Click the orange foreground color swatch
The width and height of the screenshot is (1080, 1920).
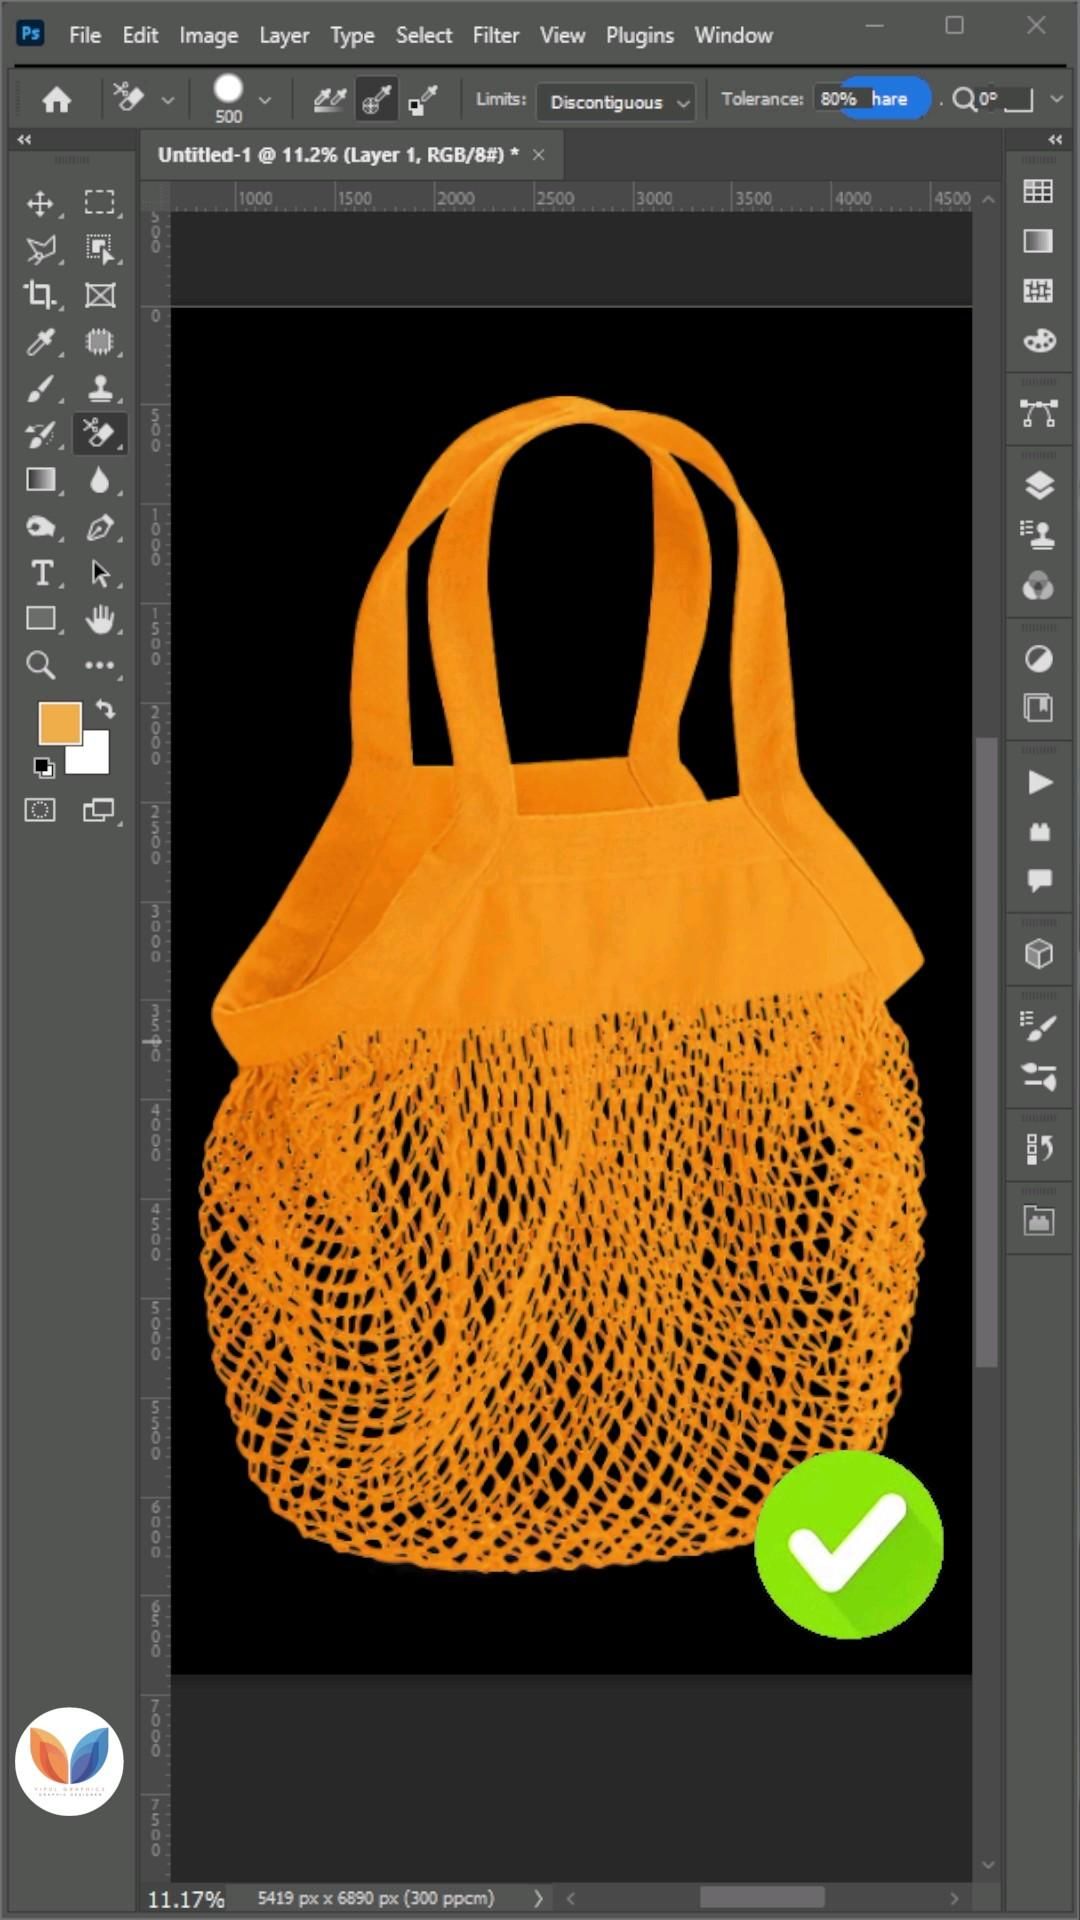tap(59, 722)
